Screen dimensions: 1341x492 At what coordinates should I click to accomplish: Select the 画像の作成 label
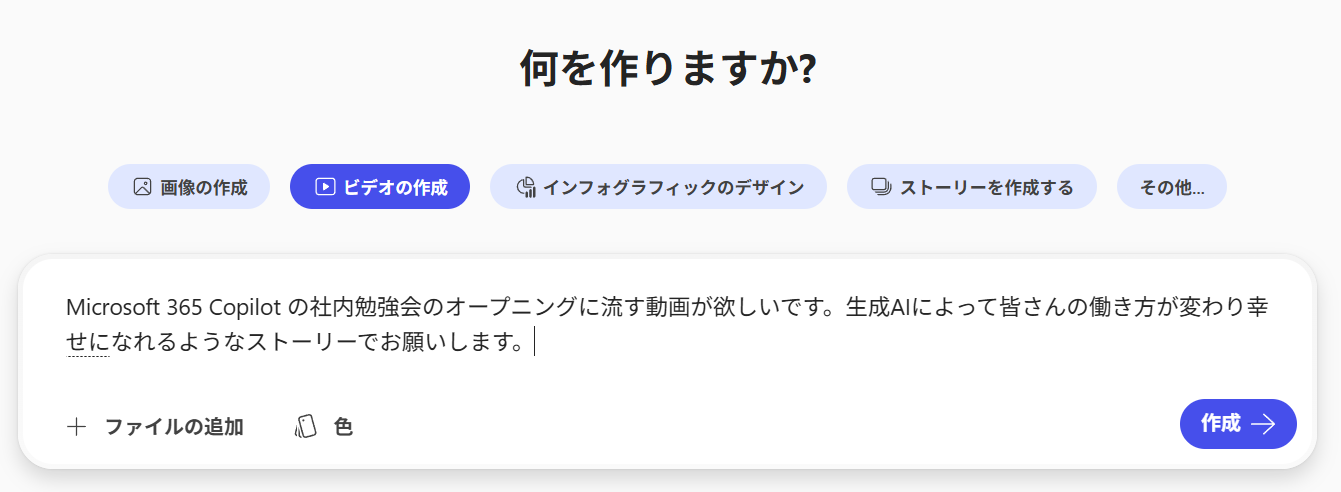point(203,187)
